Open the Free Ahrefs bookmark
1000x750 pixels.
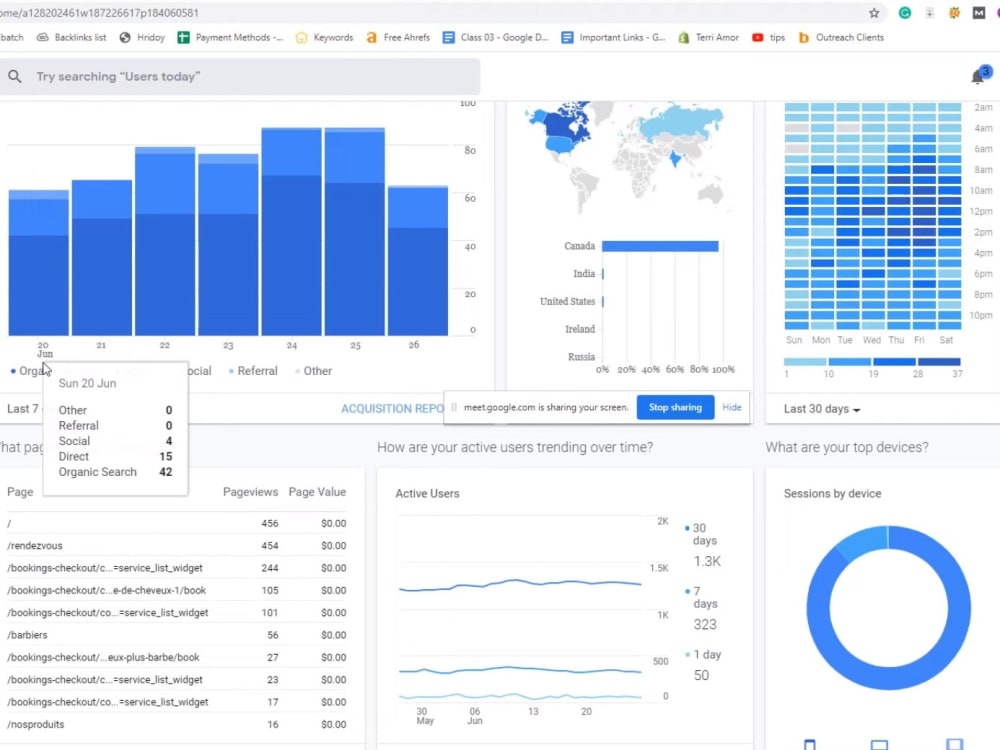(x=398, y=38)
